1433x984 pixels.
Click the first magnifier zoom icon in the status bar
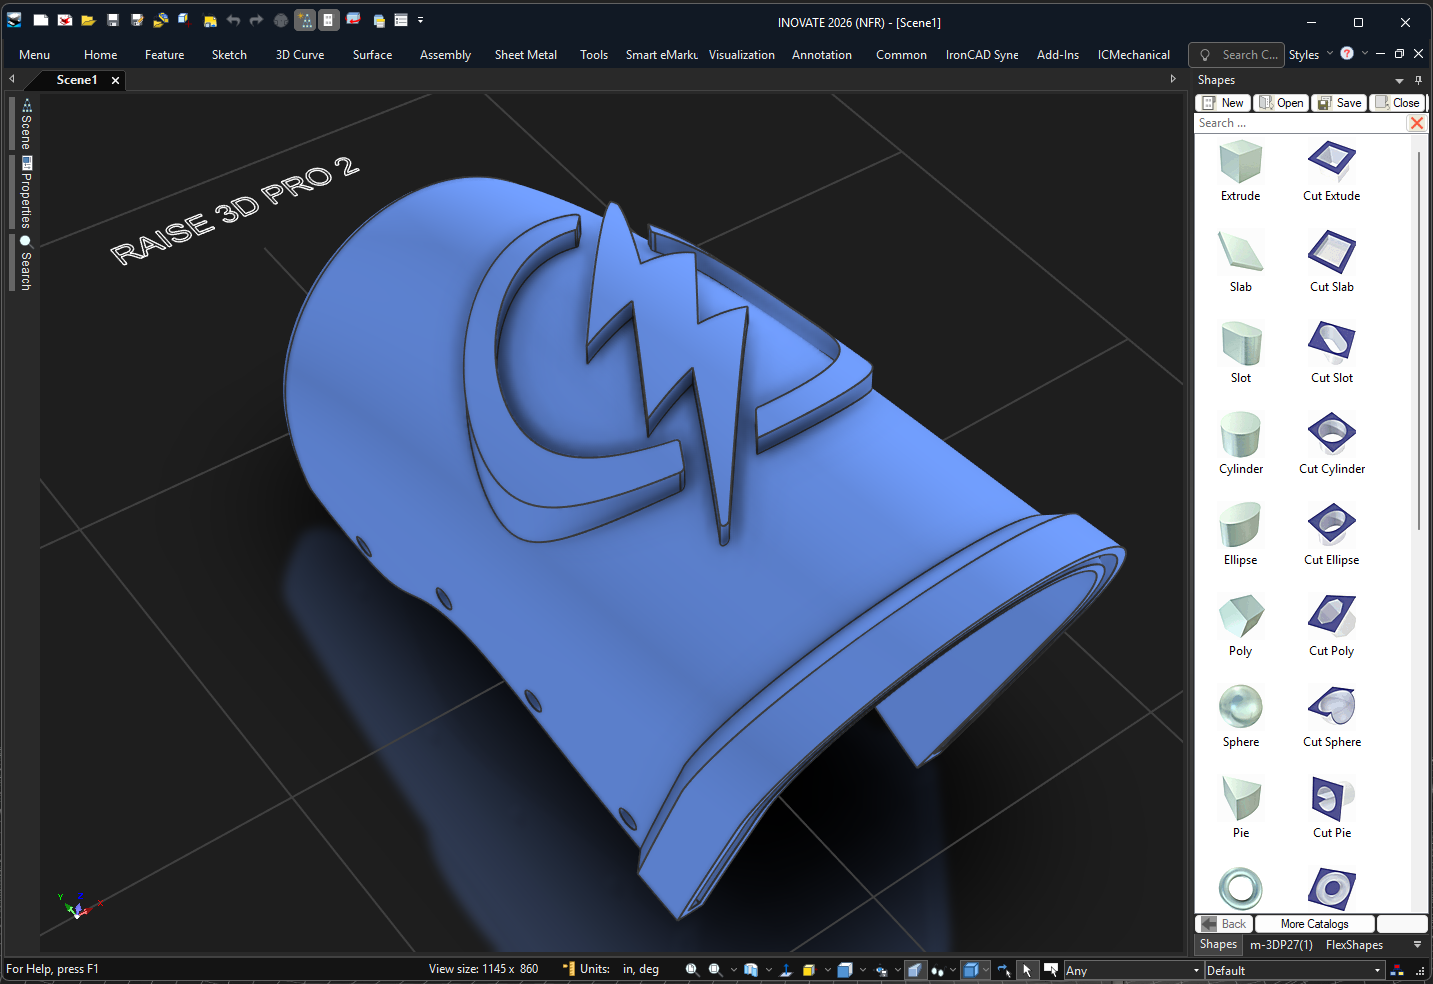pyautogui.click(x=691, y=970)
